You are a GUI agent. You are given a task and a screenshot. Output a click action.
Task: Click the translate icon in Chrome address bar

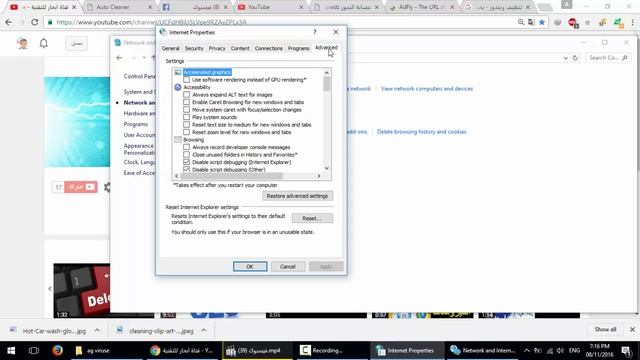[x=531, y=22]
